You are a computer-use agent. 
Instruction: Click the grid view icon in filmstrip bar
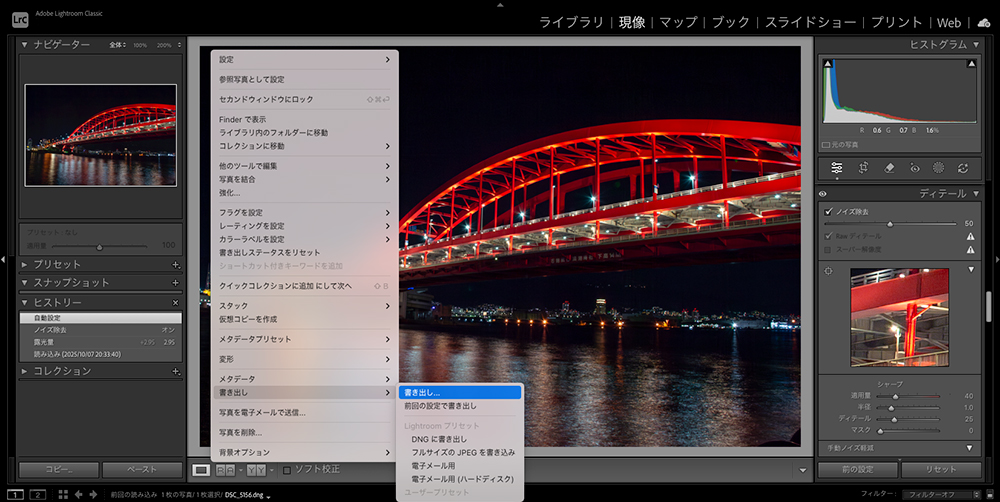pyautogui.click(x=64, y=494)
